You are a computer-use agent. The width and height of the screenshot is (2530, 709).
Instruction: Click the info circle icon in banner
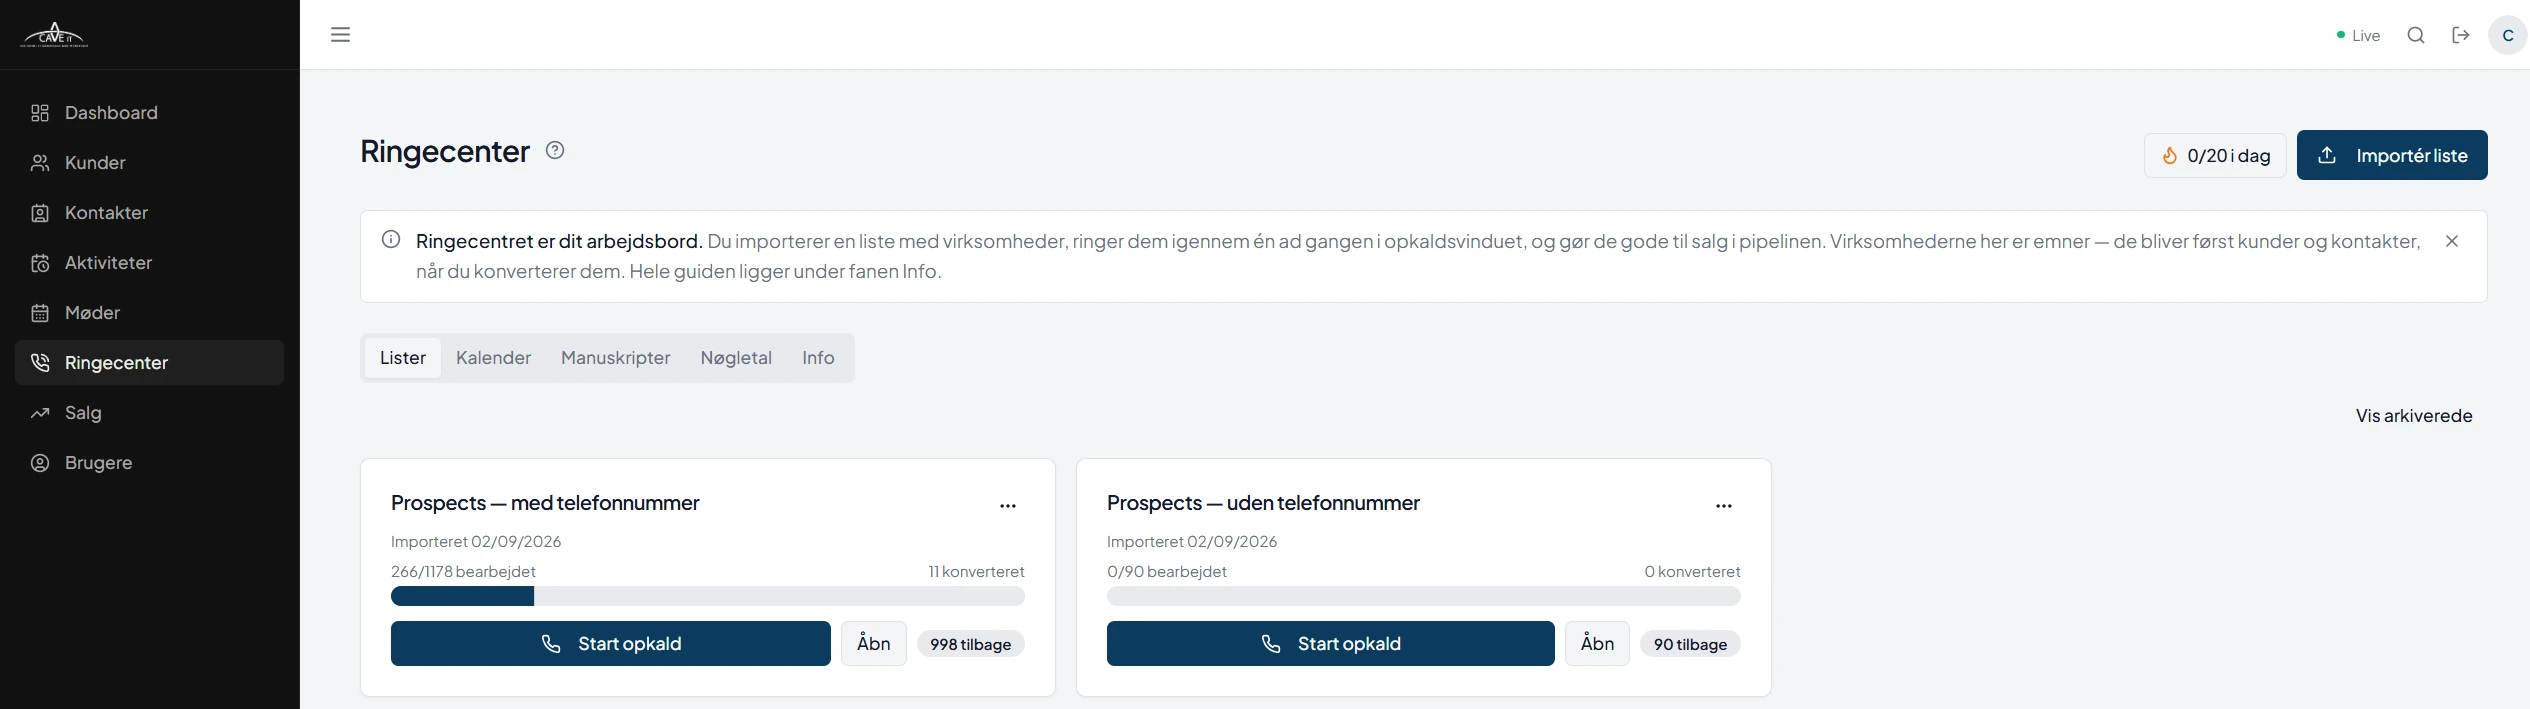391,239
